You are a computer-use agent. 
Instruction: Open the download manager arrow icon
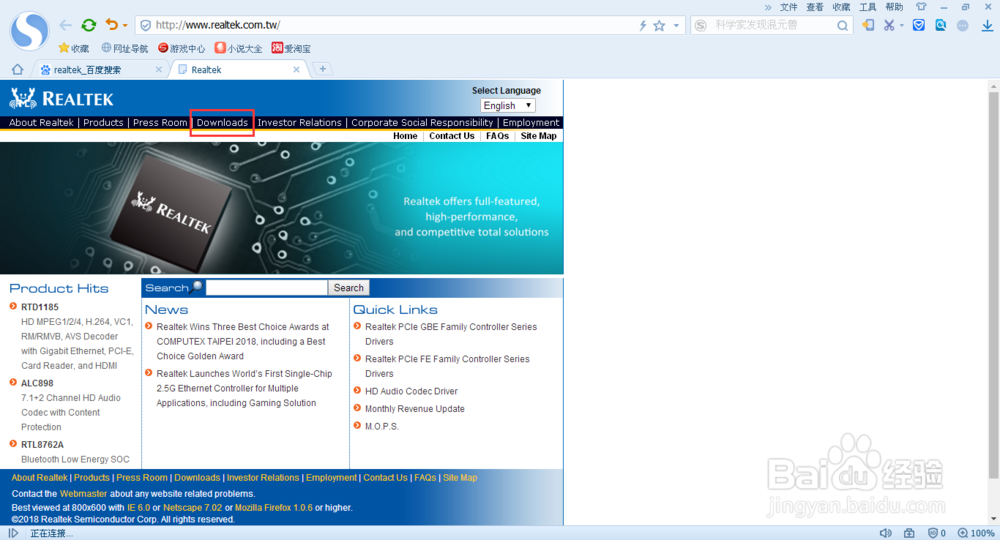987,25
